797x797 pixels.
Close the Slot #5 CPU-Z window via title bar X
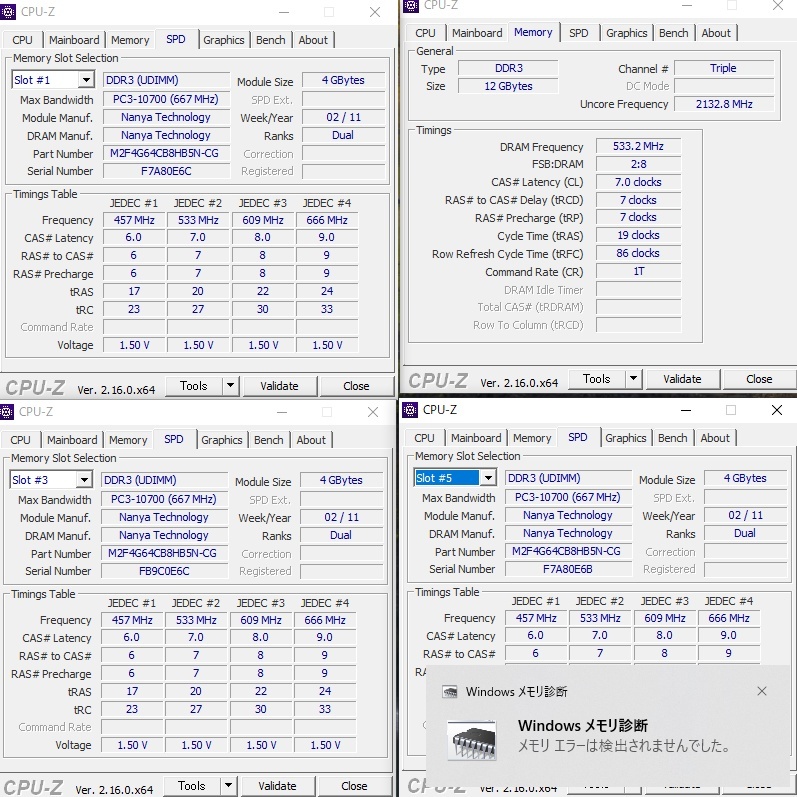tap(777, 410)
